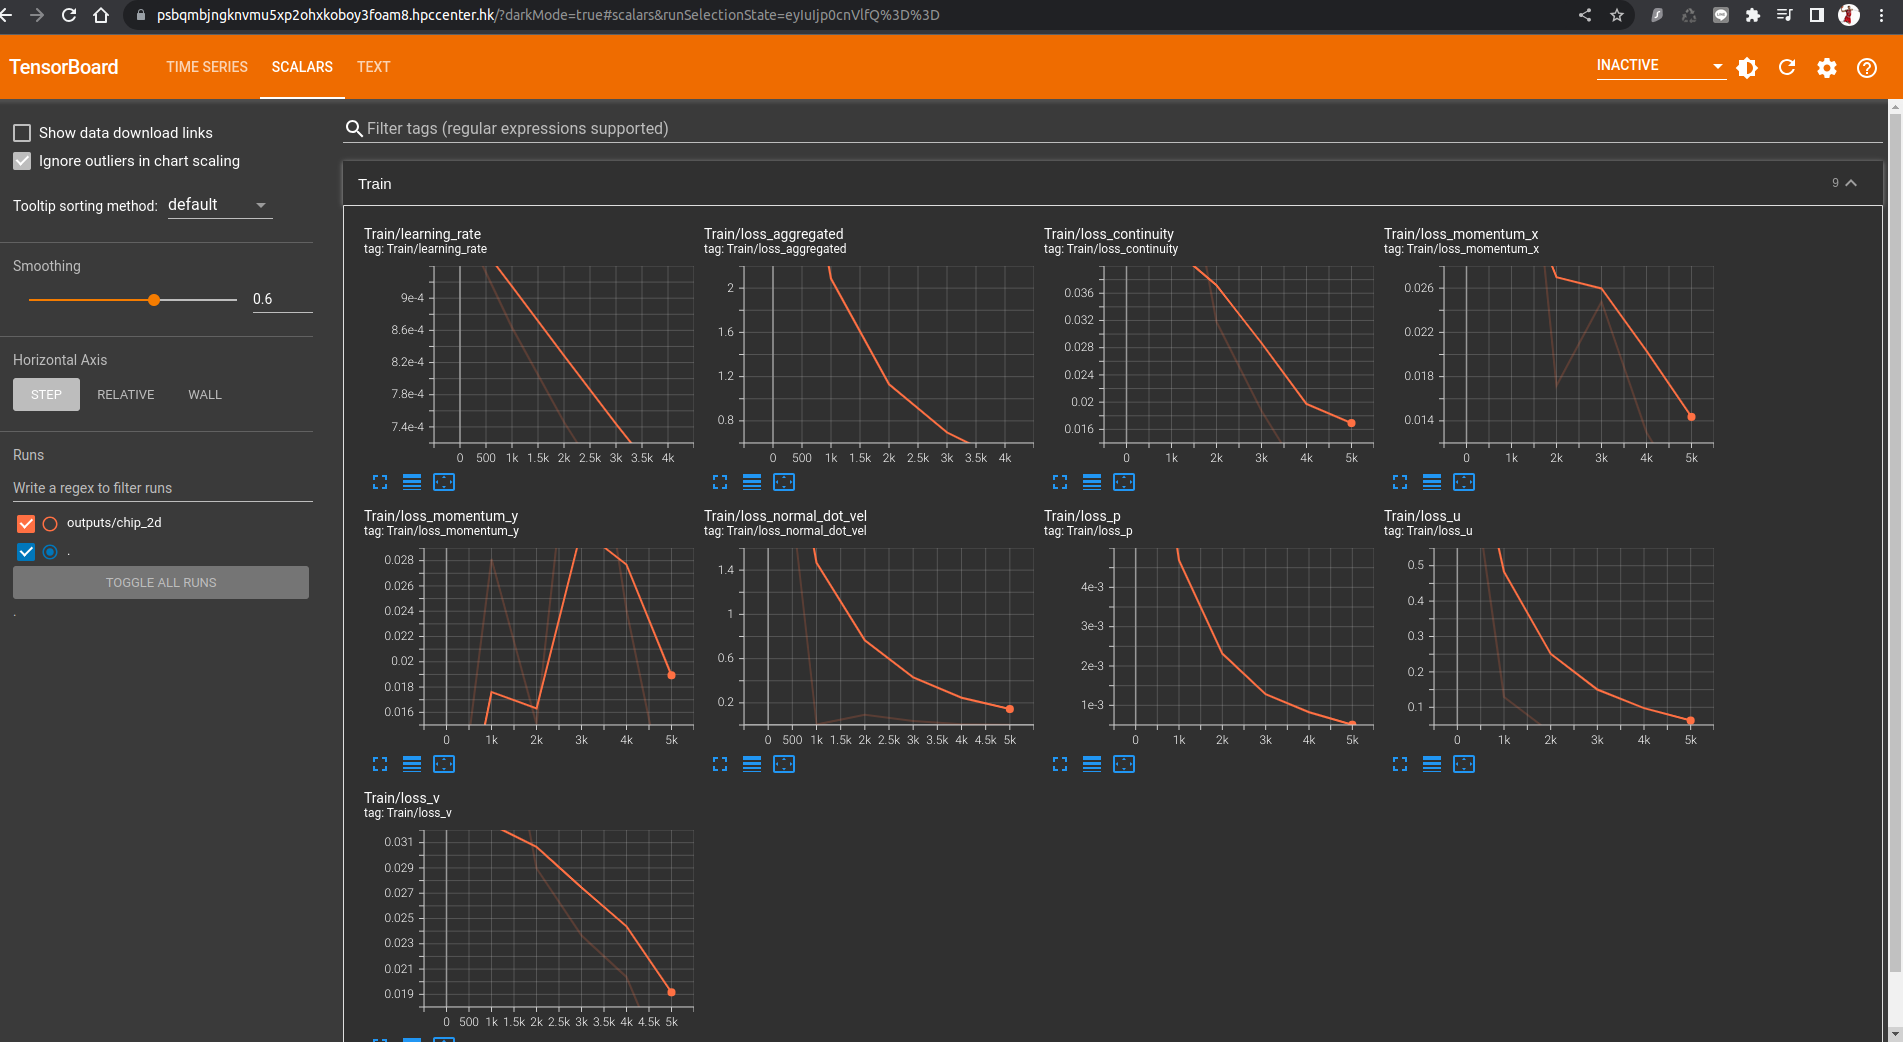Fit domain to data on Train/loss_normal_dot_vel chart
The width and height of the screenshot is (1903, 1042).
click(x=784, y=764)
